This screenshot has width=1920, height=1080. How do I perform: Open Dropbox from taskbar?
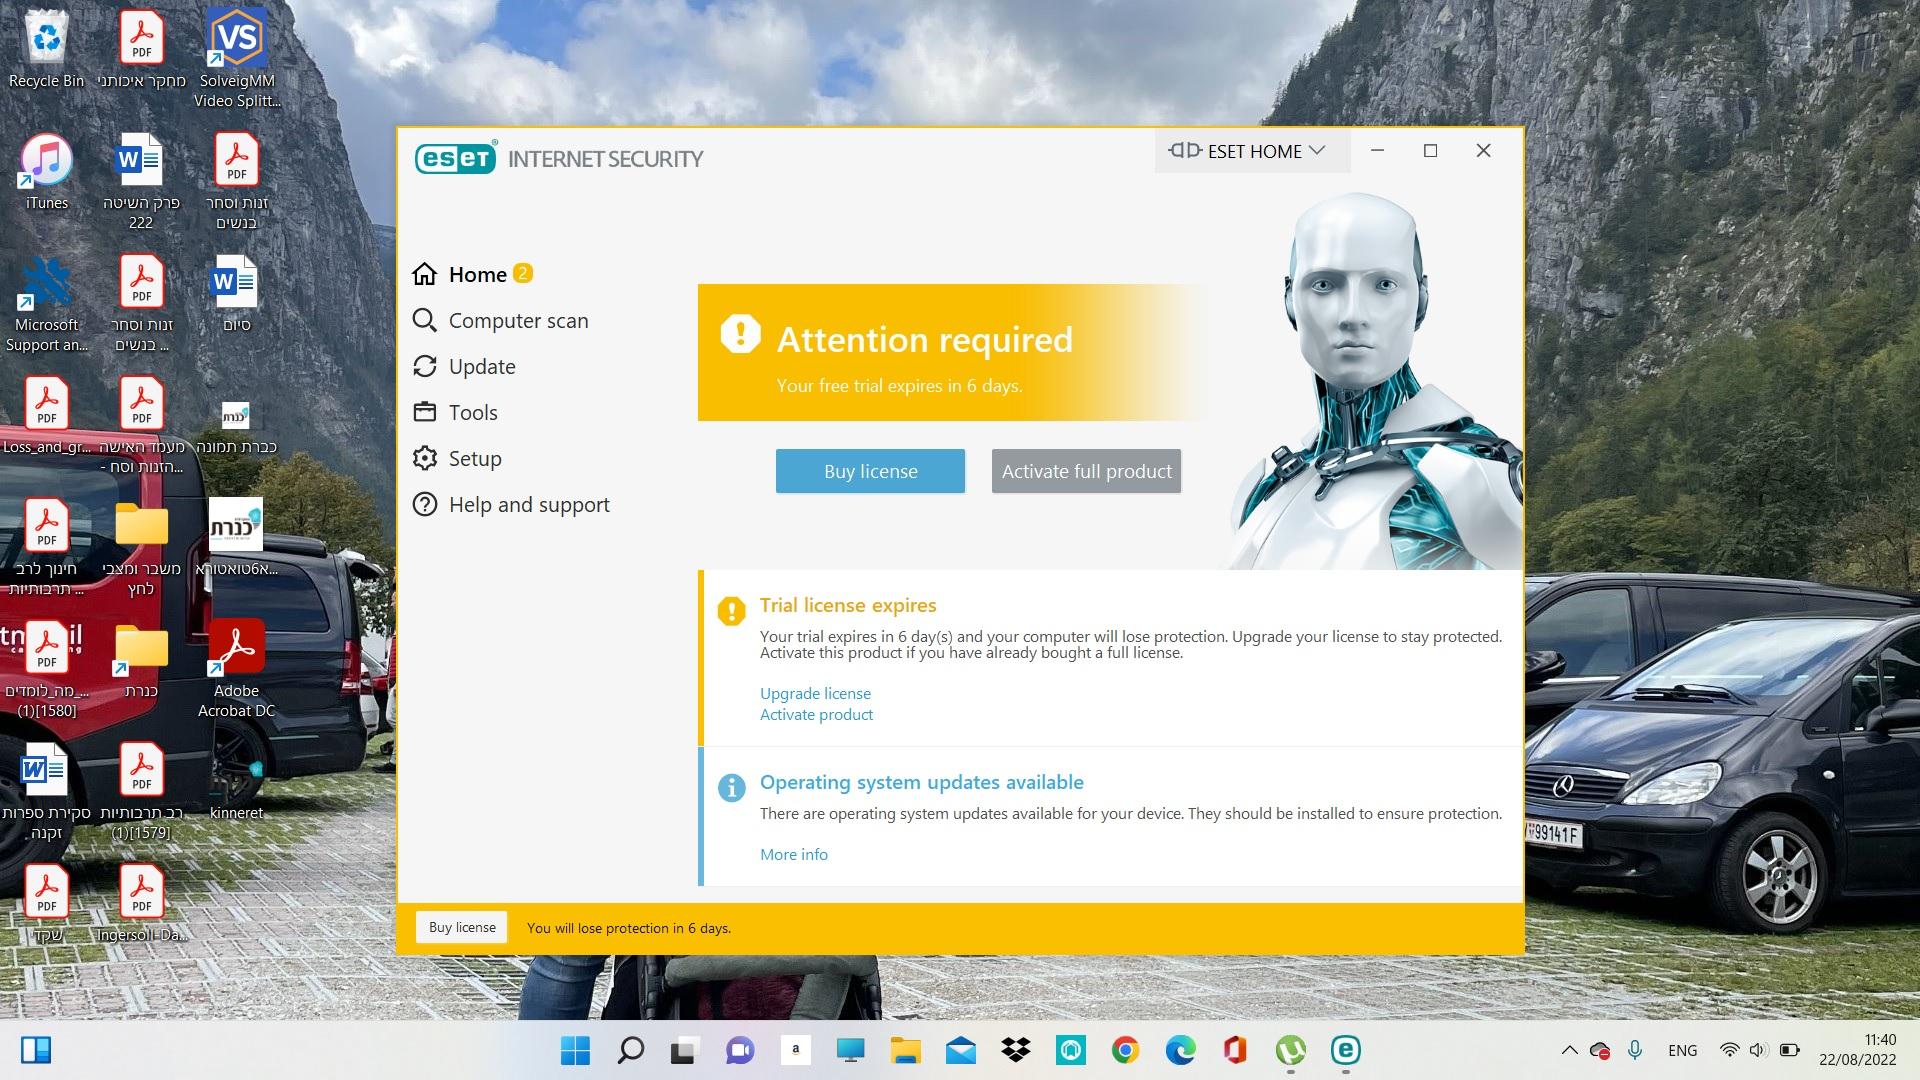coord(1015,1050)
